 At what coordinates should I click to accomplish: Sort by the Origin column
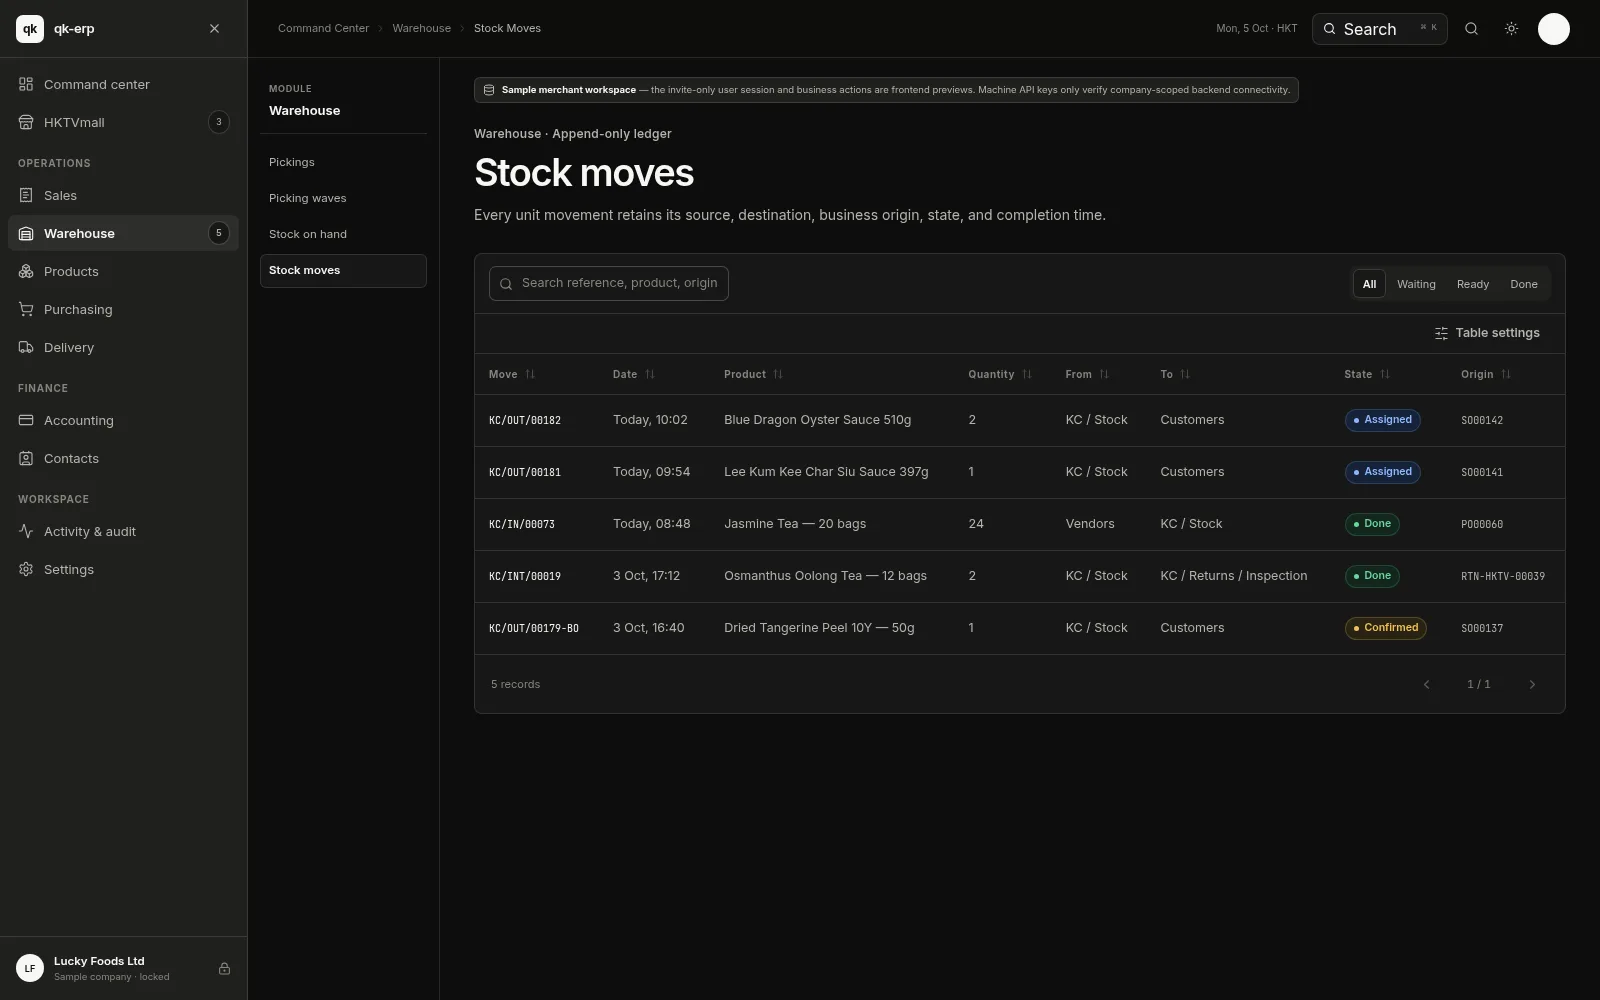point(1486,374)
